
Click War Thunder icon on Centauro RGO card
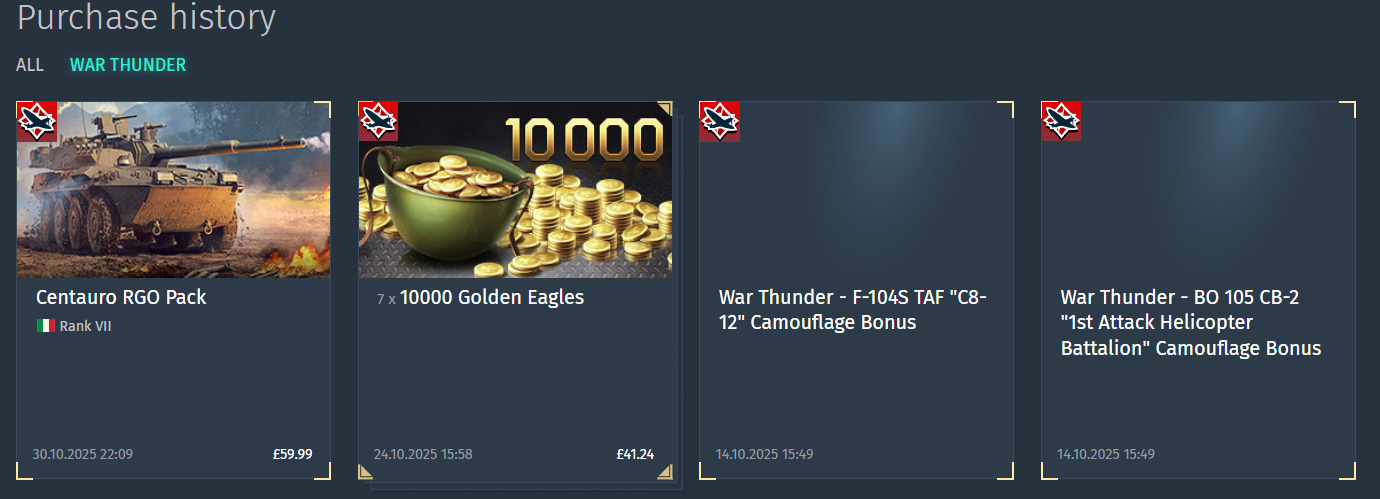pos(36,121)
